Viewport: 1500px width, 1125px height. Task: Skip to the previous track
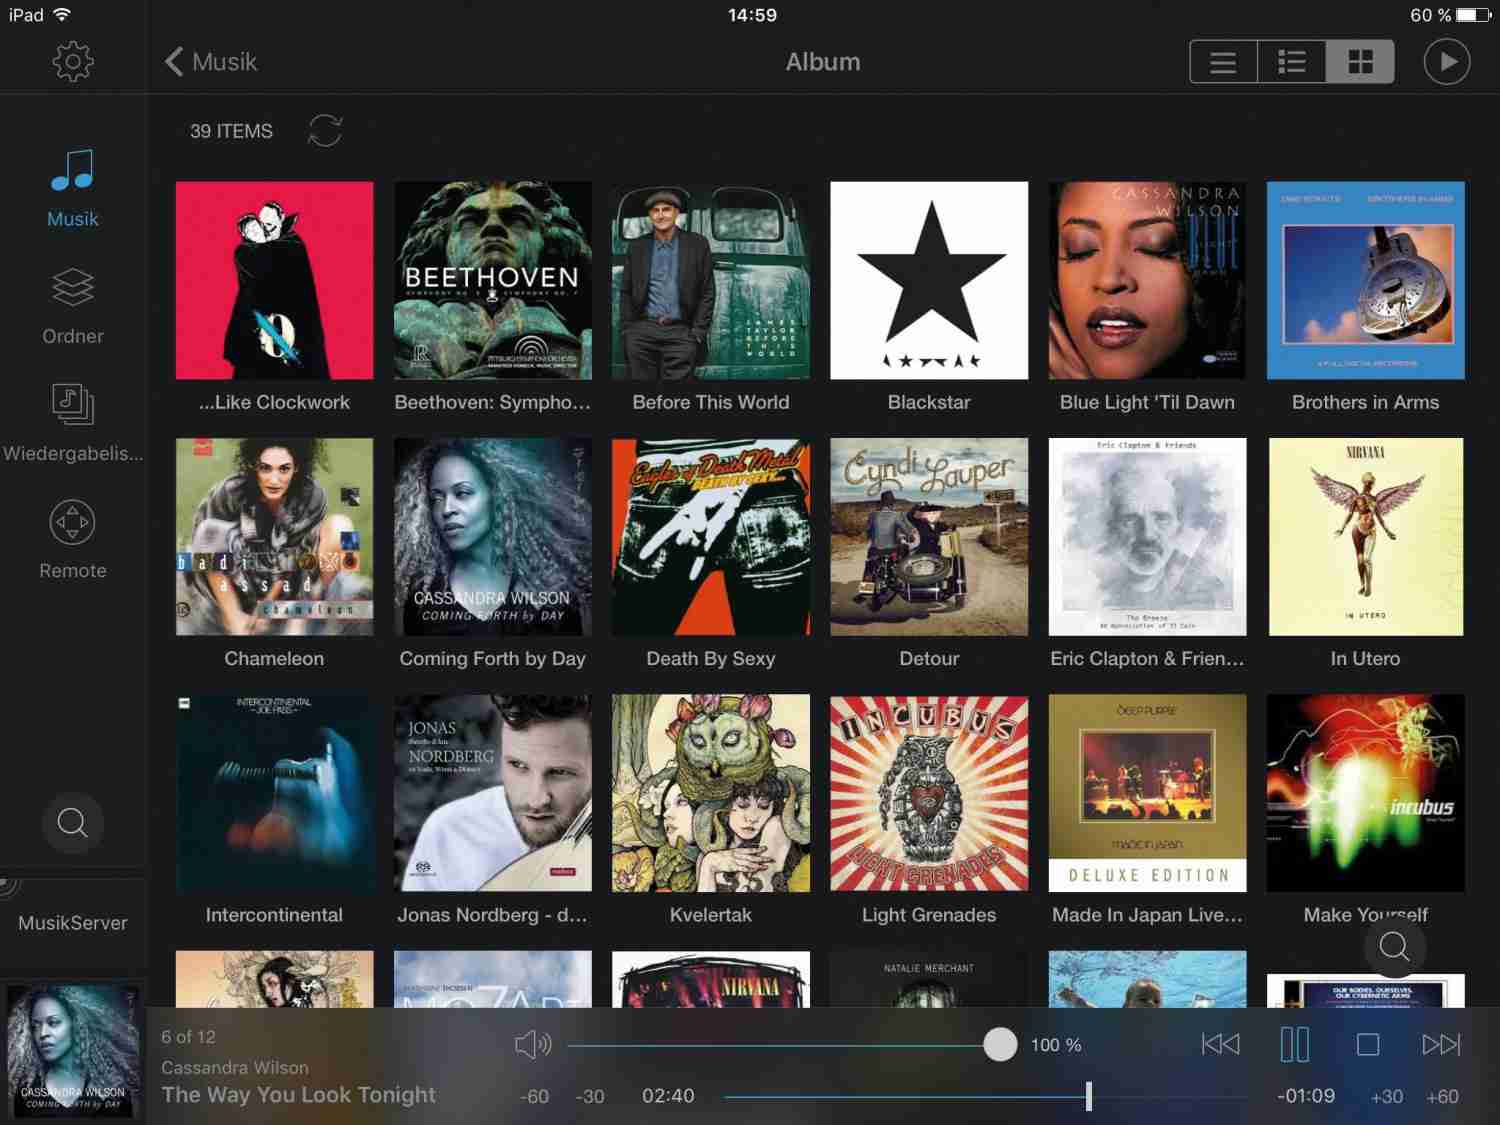1220,1045
